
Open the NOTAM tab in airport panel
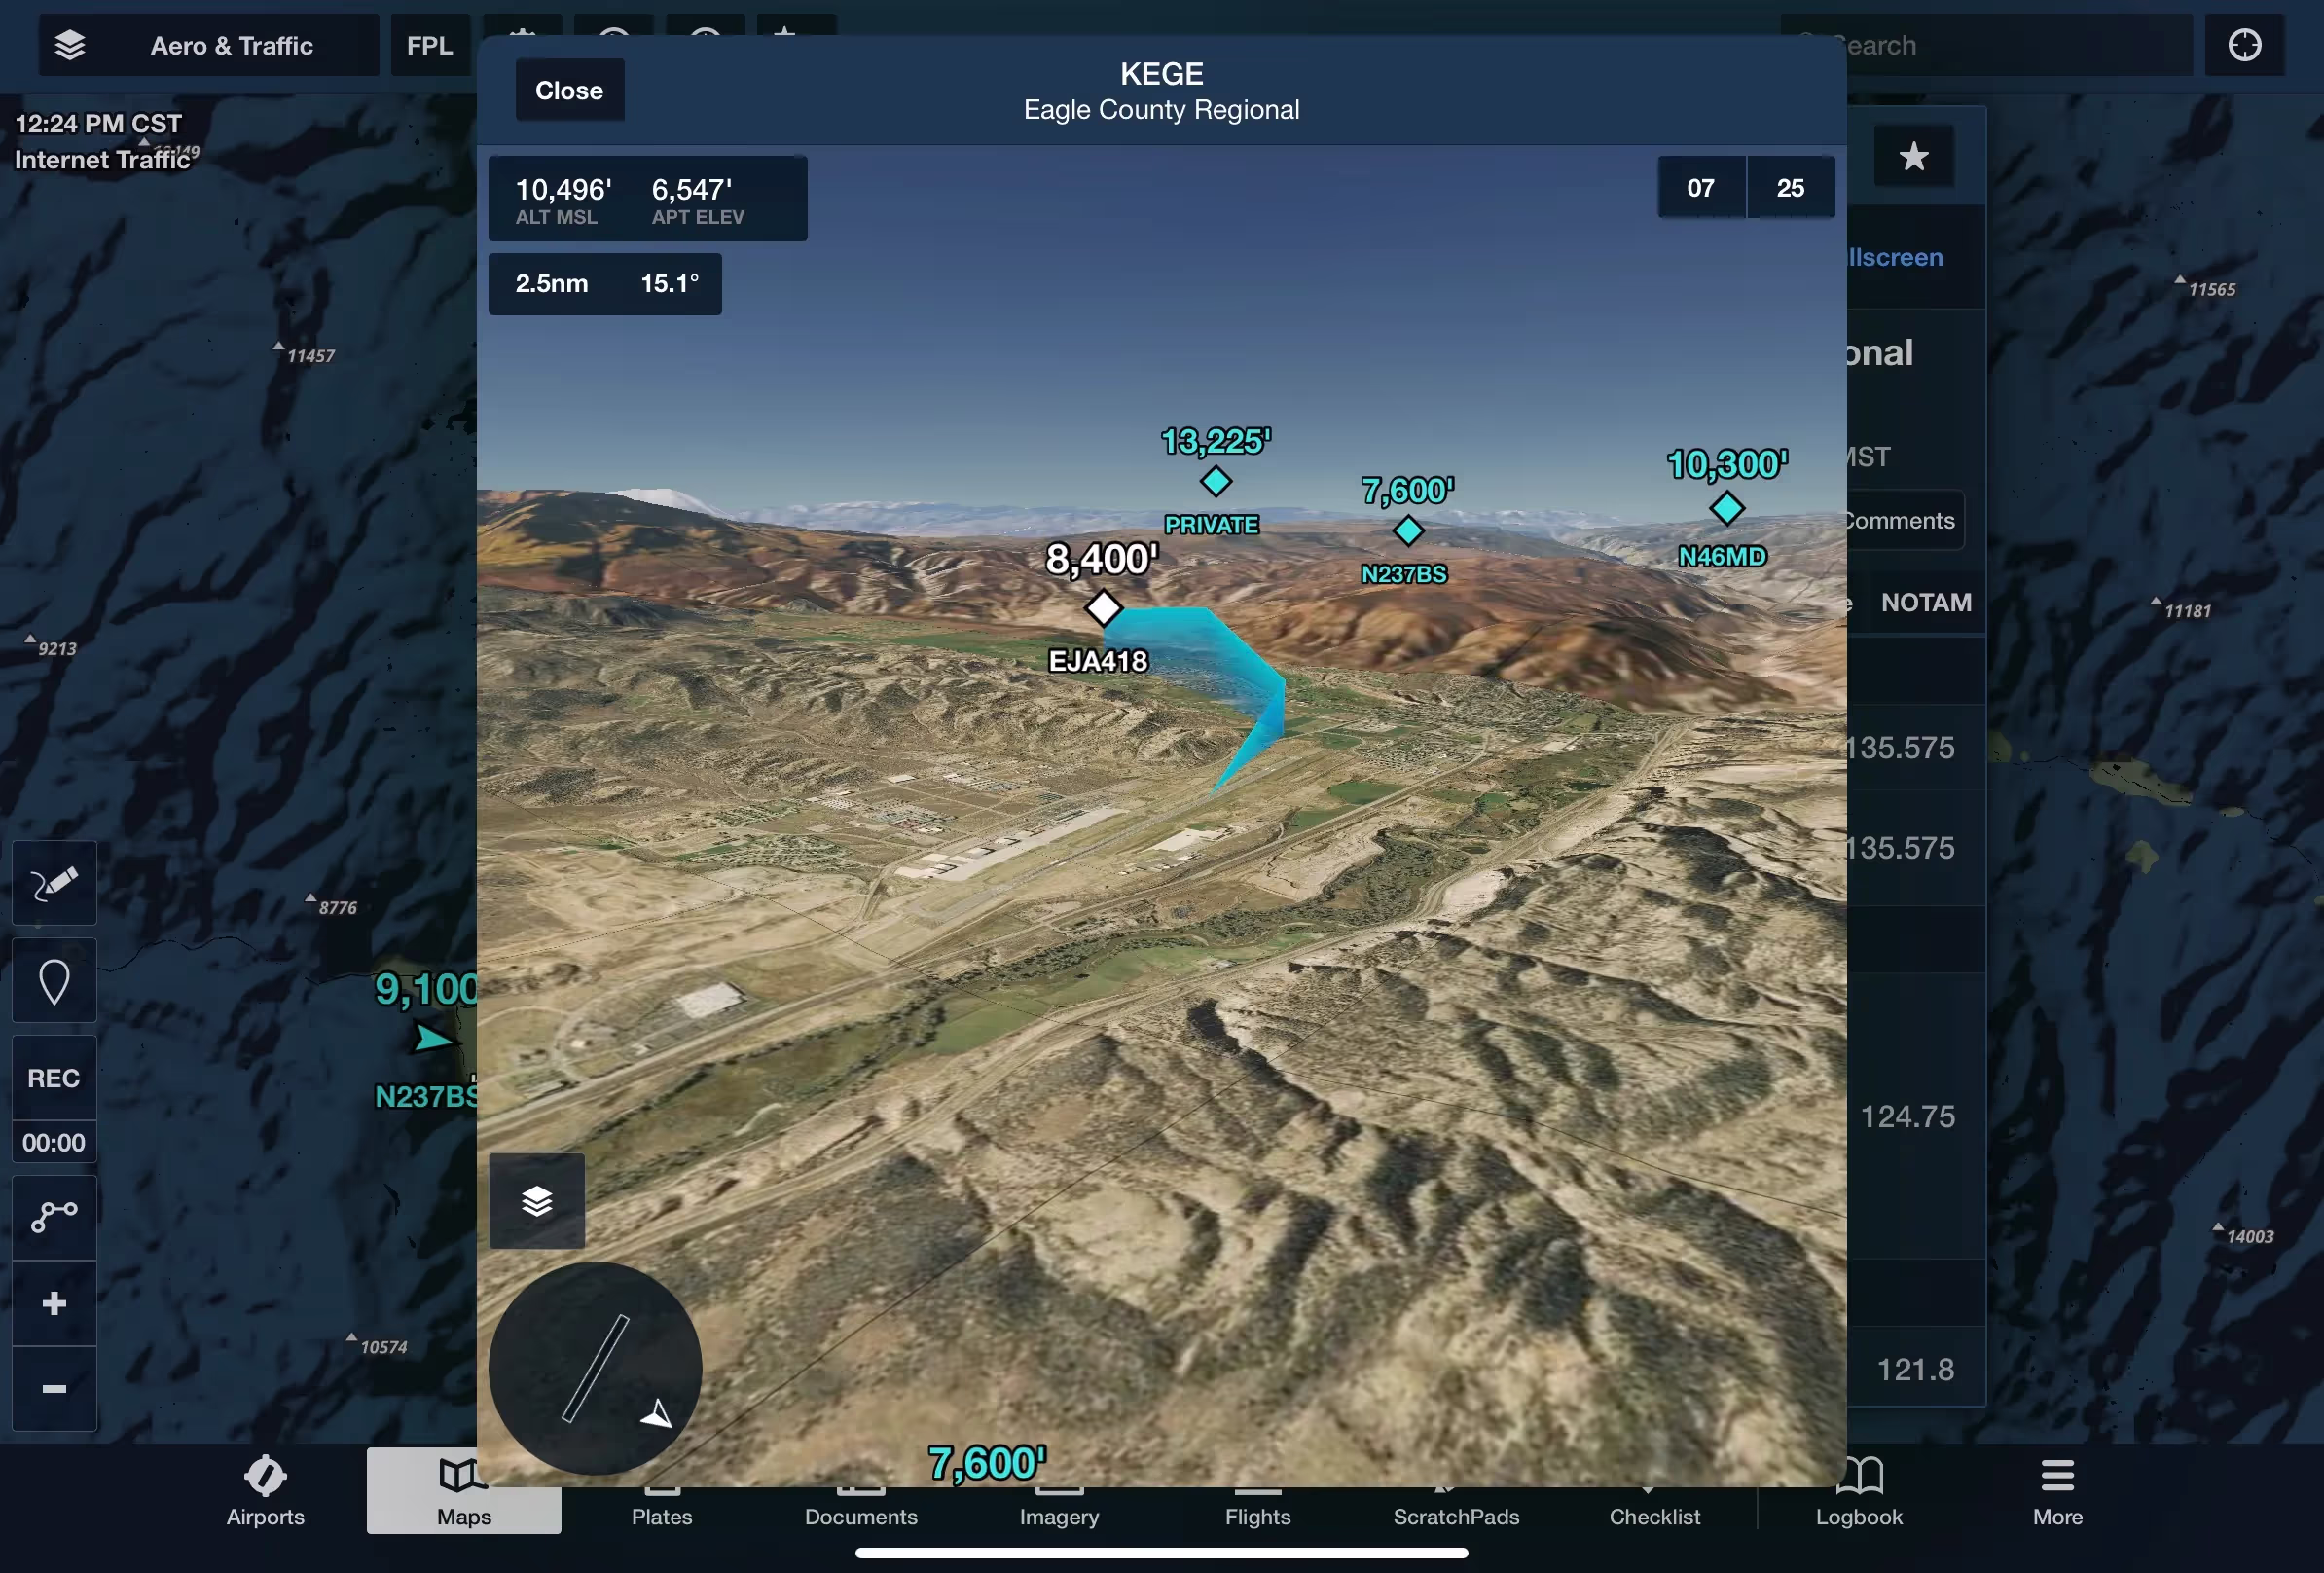tap(1926, 602)
